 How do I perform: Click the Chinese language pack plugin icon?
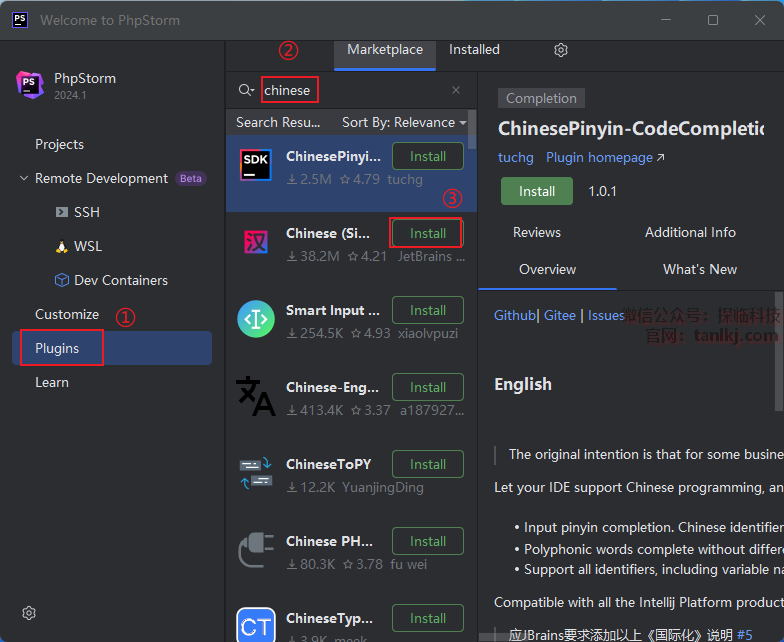pos(256,242)
